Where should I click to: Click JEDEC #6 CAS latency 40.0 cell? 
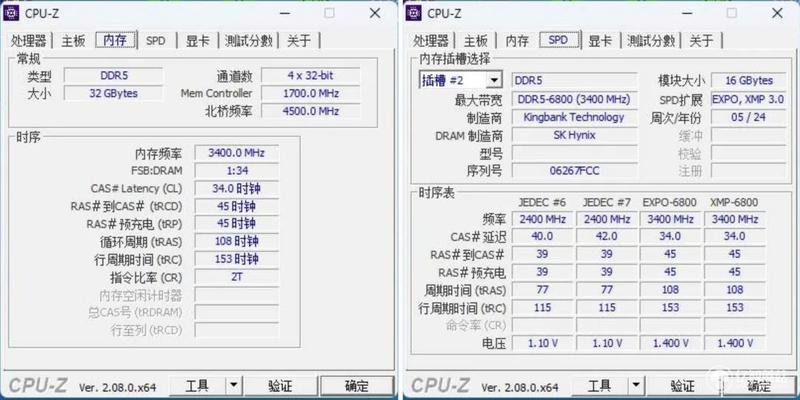(542, 236)
